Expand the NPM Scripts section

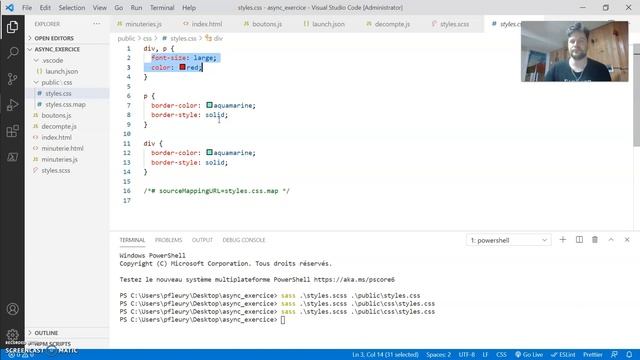pyautogui.click(x=52, y=344)
